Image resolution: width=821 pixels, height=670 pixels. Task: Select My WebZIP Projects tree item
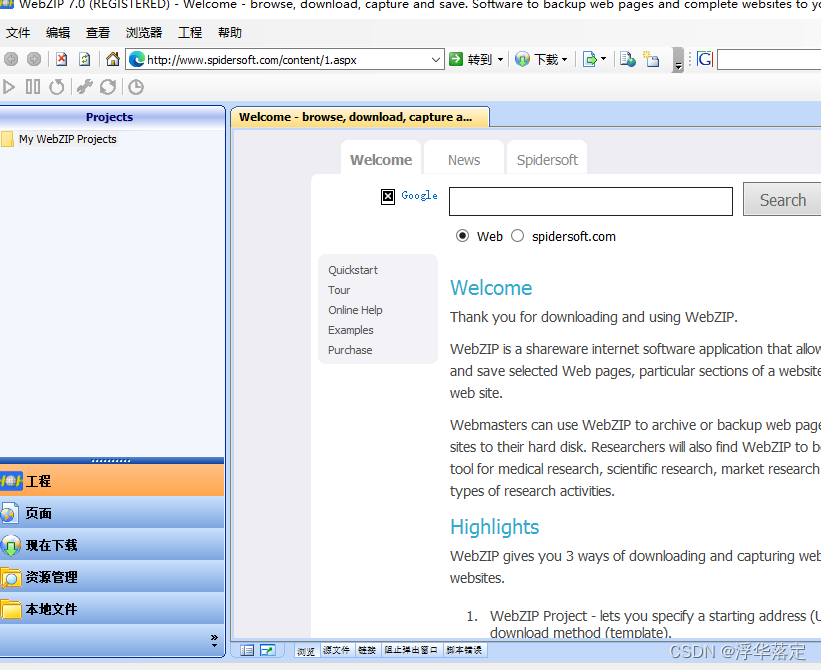[x=68, y=139]
